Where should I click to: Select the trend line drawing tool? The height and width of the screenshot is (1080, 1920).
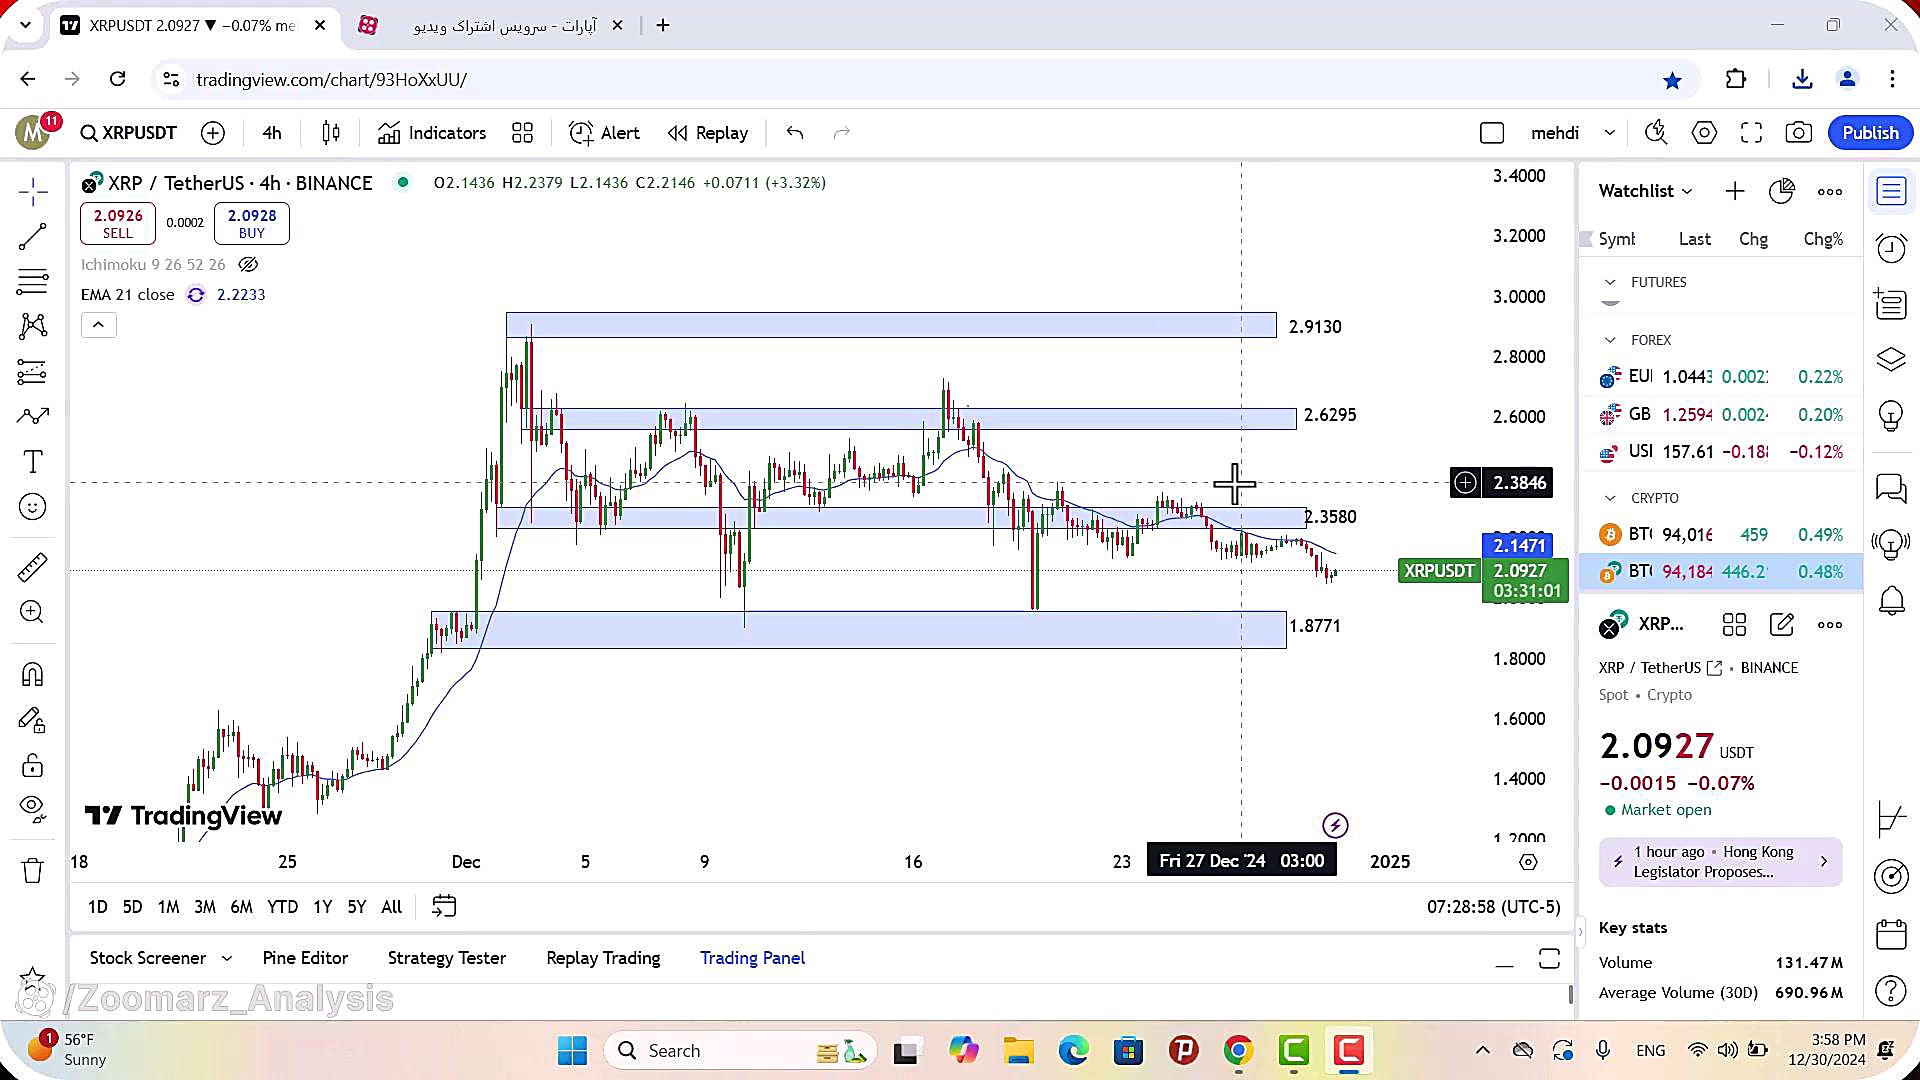click(32, 237)
